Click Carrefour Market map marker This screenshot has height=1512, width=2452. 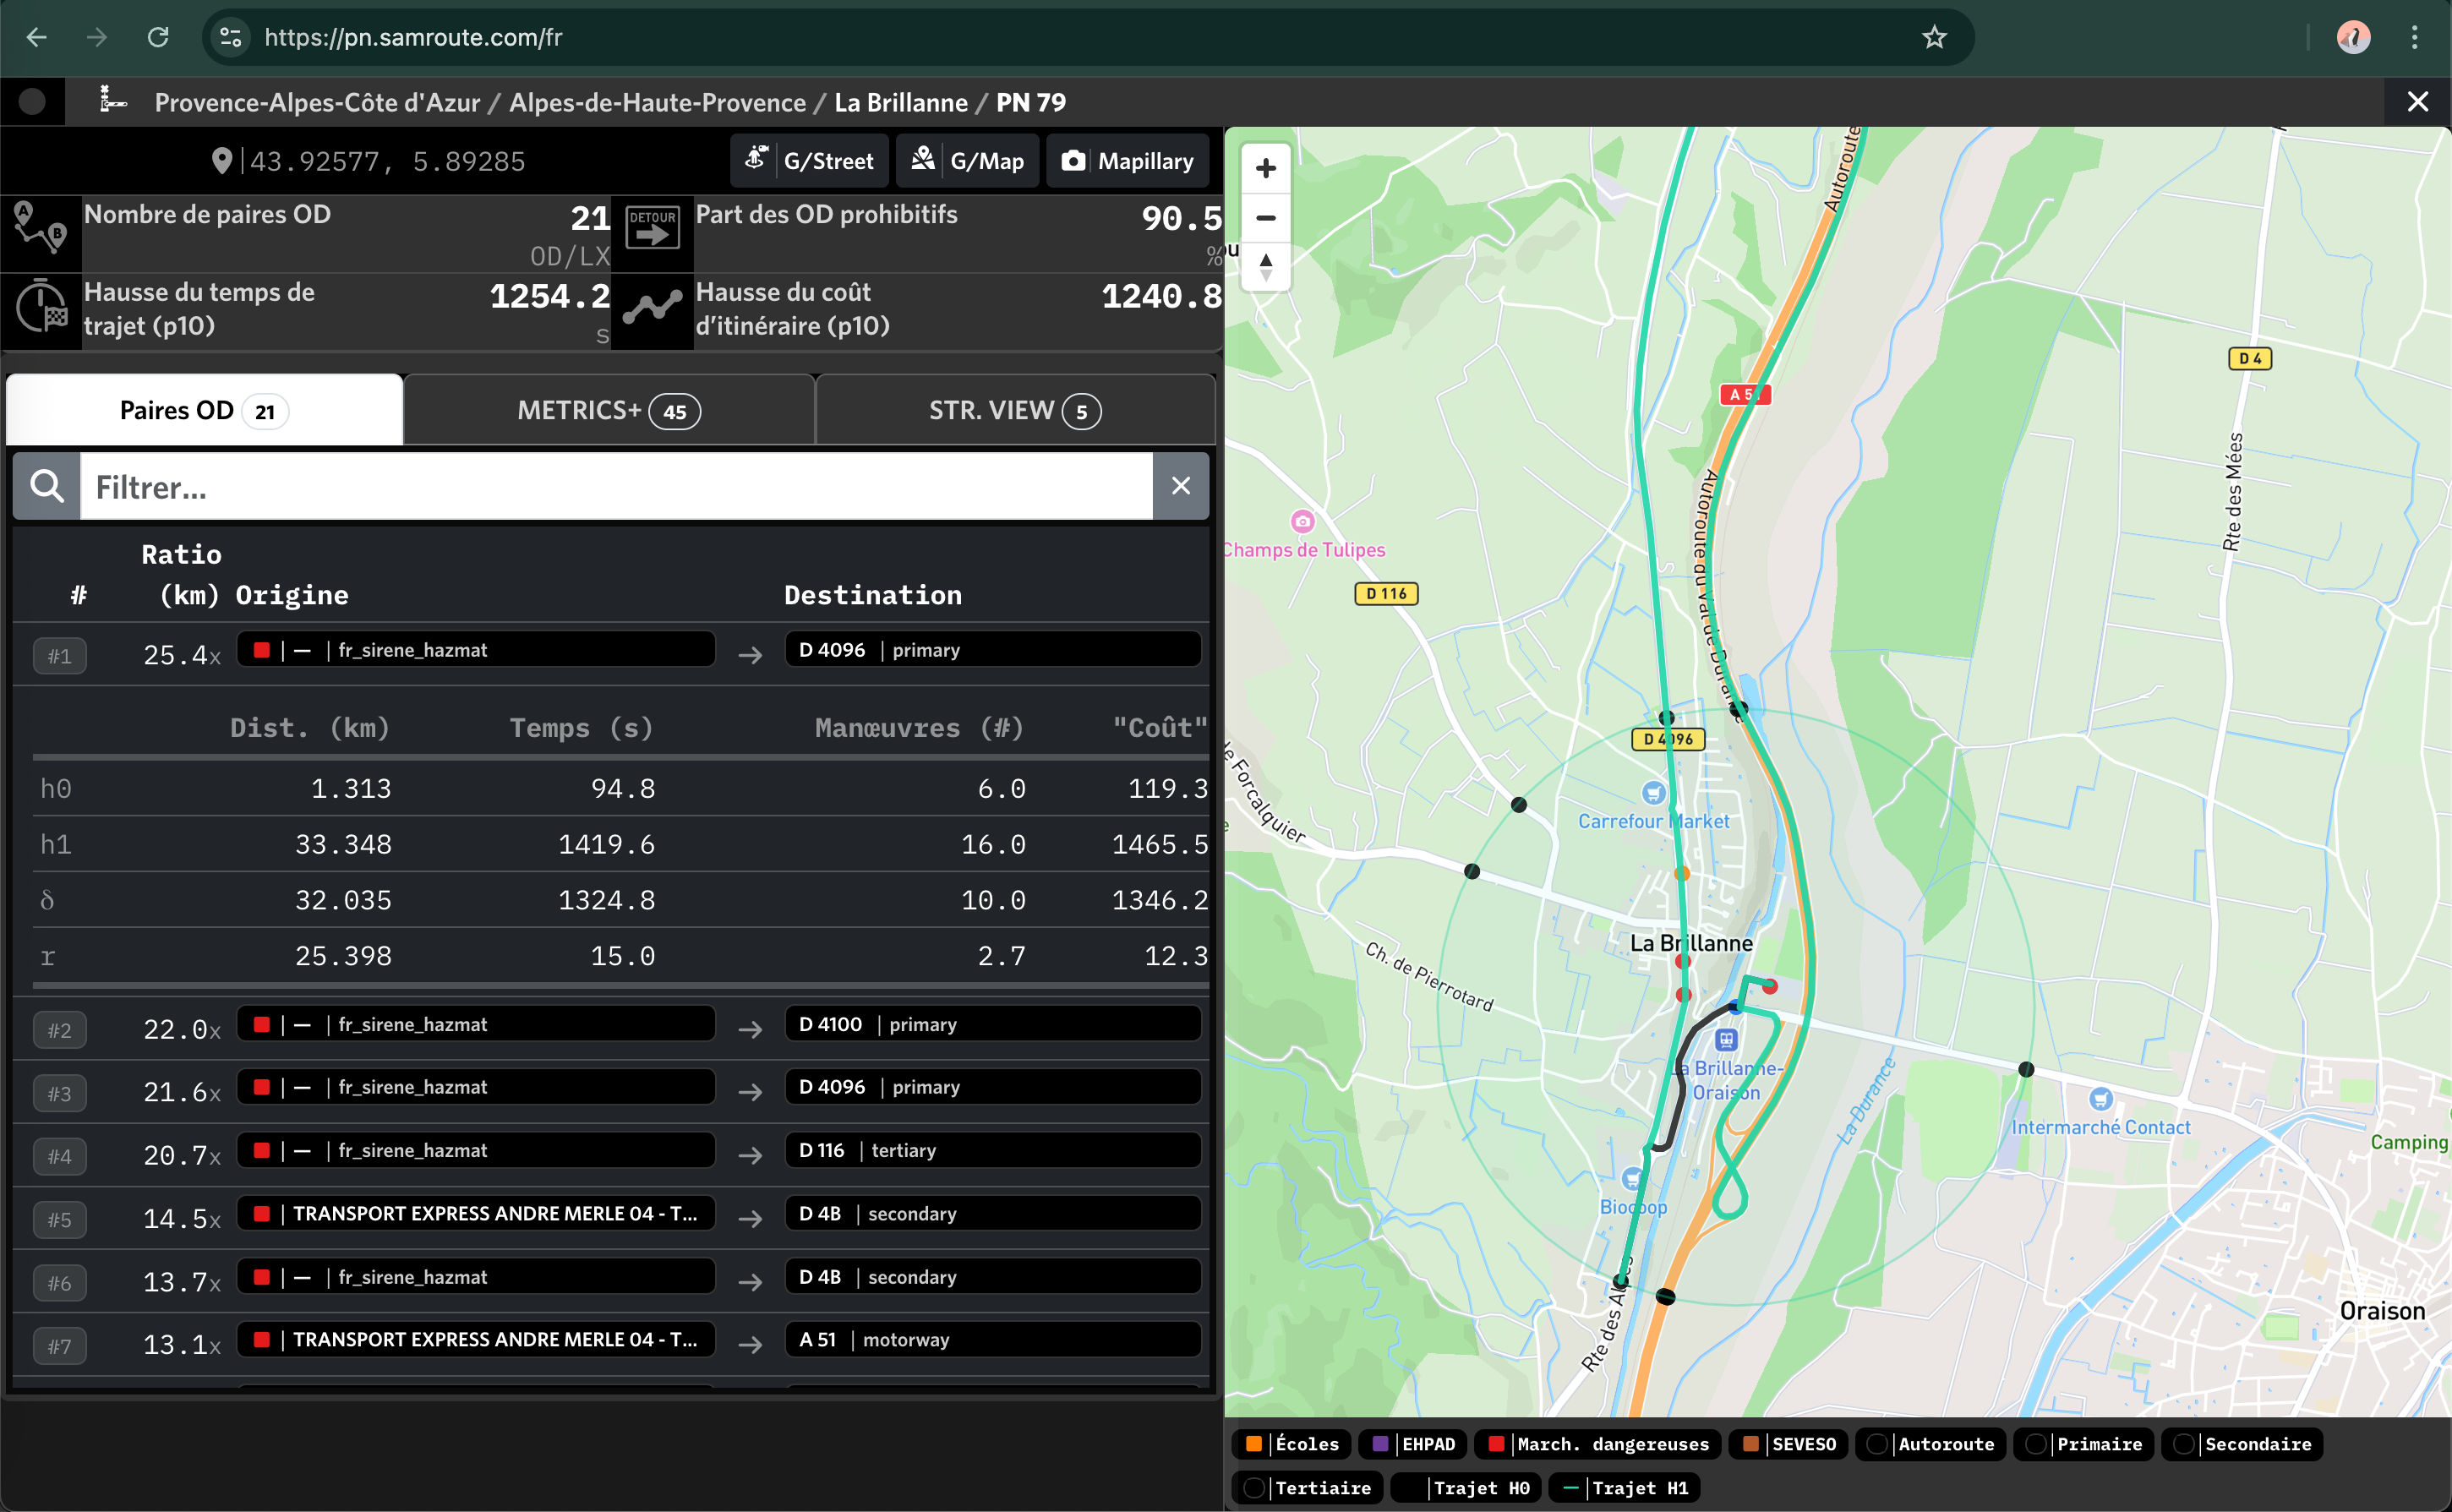tap(1653, 793)
